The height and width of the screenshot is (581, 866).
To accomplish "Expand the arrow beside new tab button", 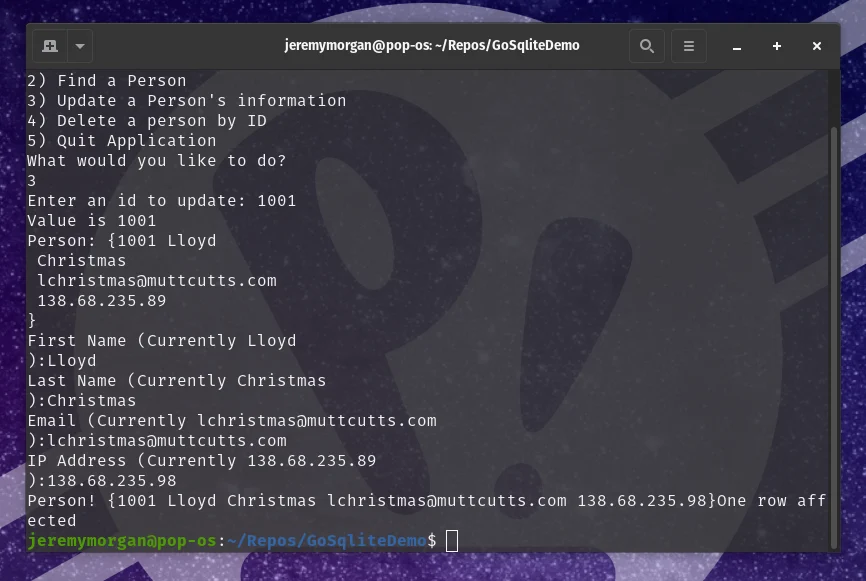I will [80, 46].
